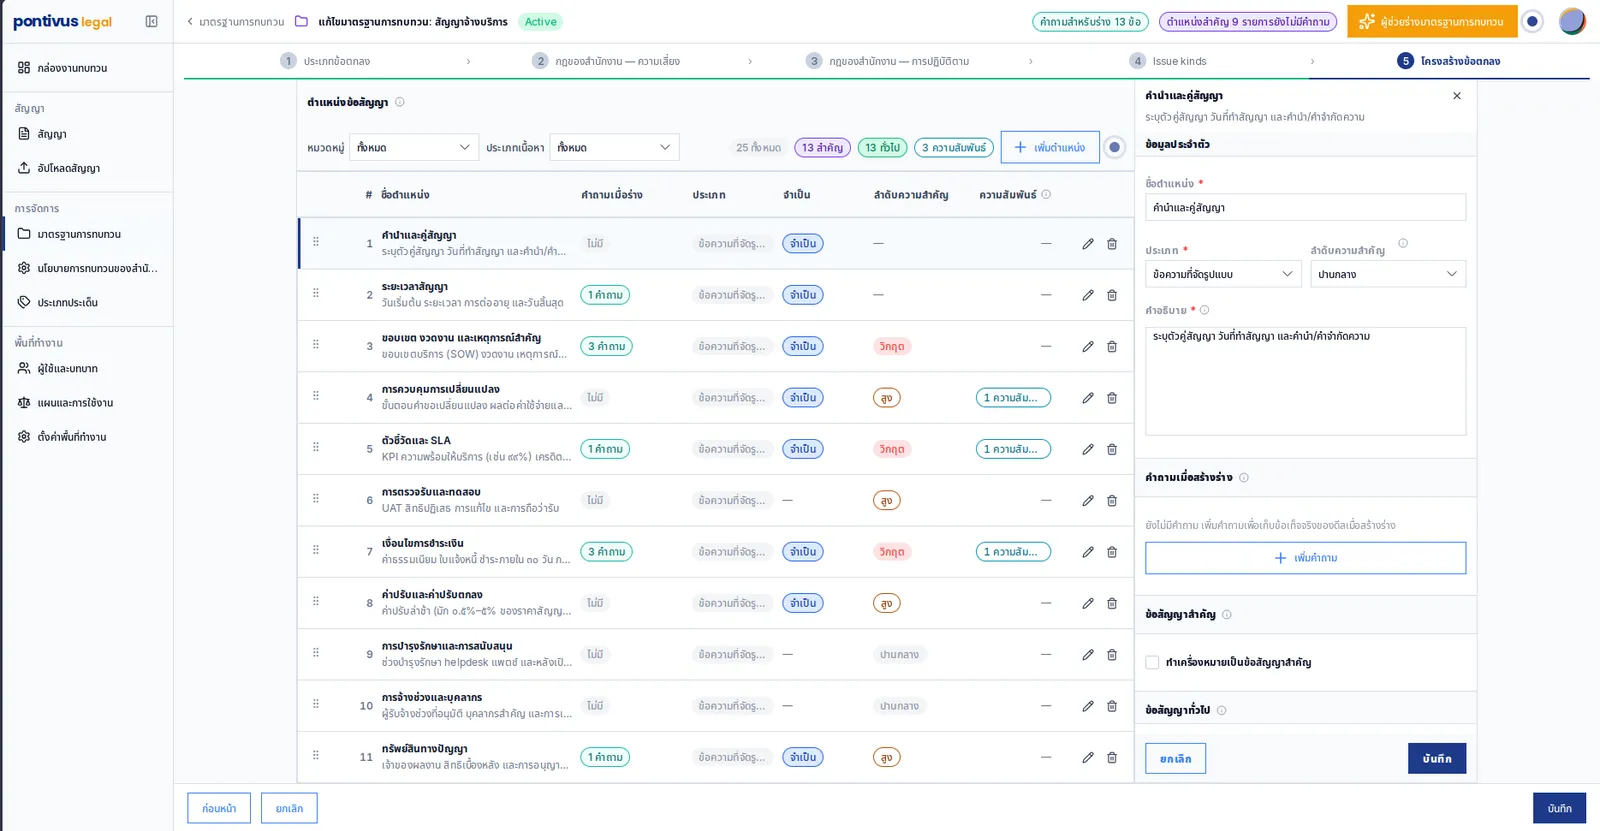
Task: Open ประเภท dropdown in side panel
Action: coord(1223,274)
